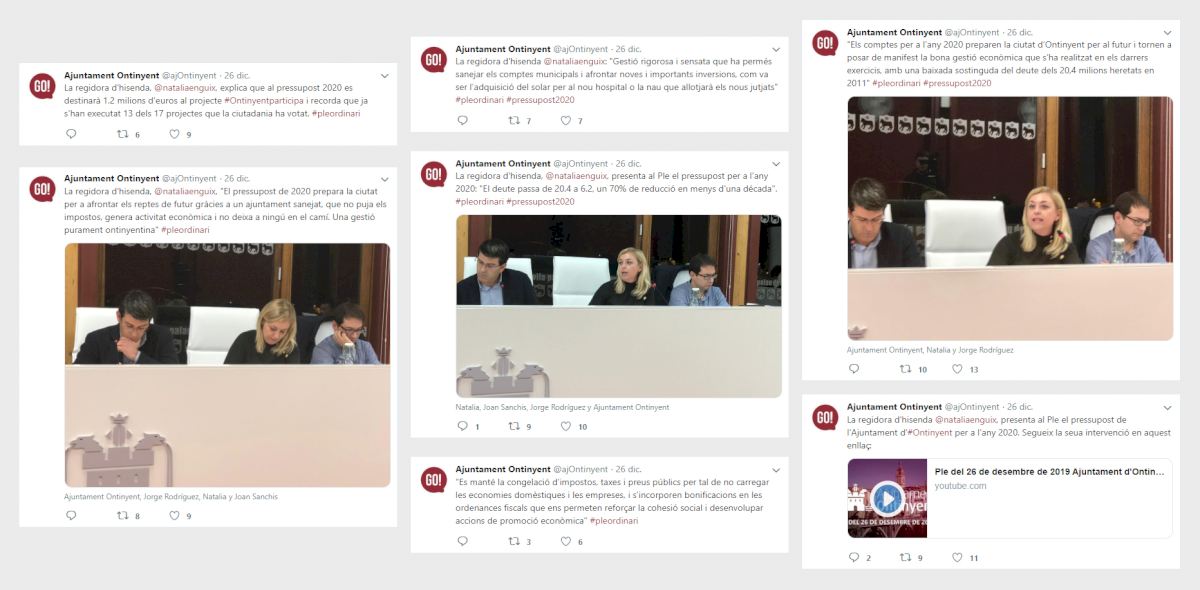
Task: Reply to the 'congelació d'impostos' tweet
Action: 462,541
